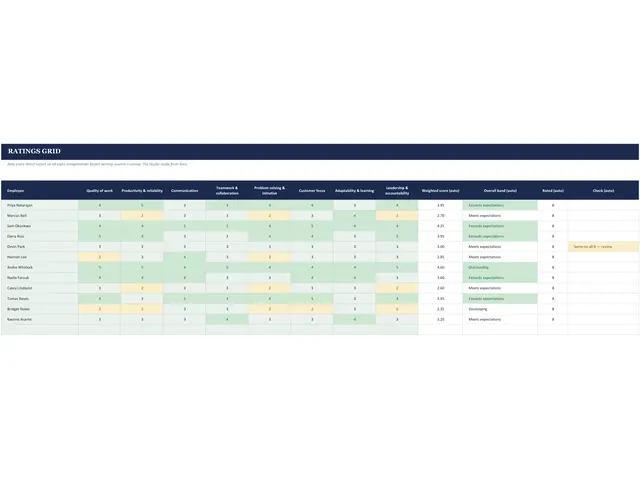Select the Devon Park name cell
Screen dimensions: 640x480
point(40,247)
